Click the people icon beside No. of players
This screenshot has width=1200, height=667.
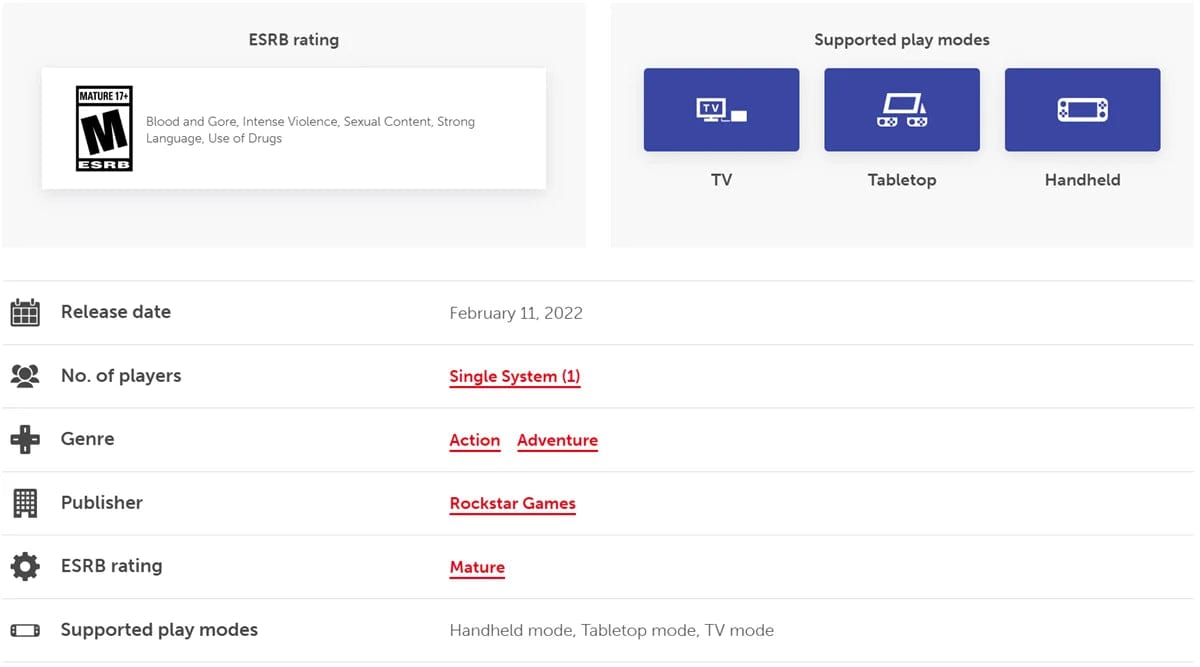click(x=25, y=376)
